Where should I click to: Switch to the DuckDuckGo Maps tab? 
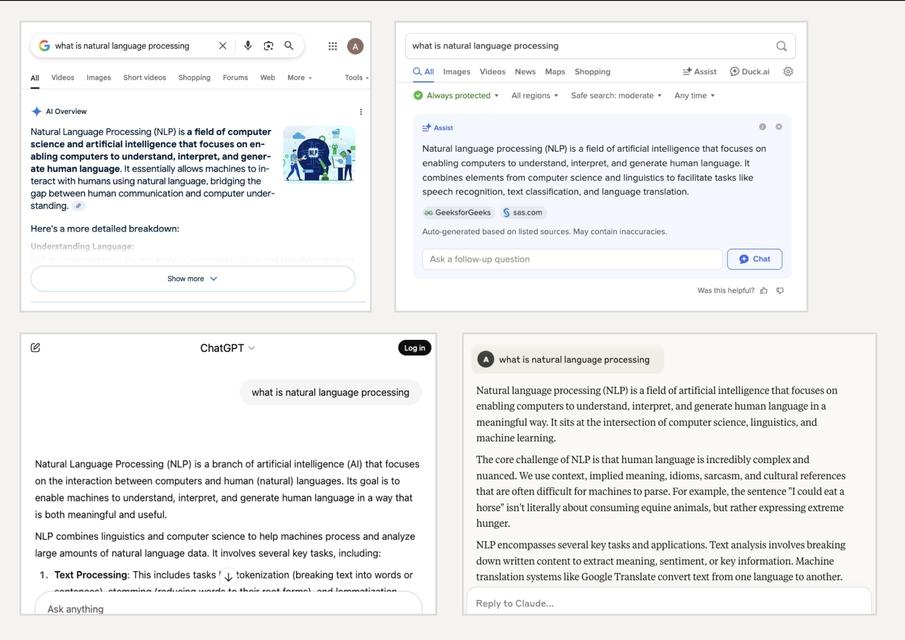coord(555,72)
